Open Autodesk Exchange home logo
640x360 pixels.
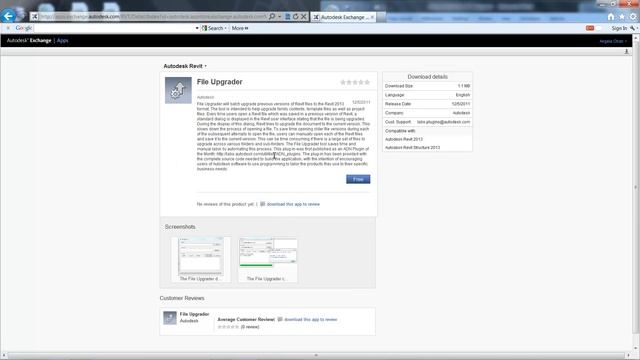pos(29,40)
